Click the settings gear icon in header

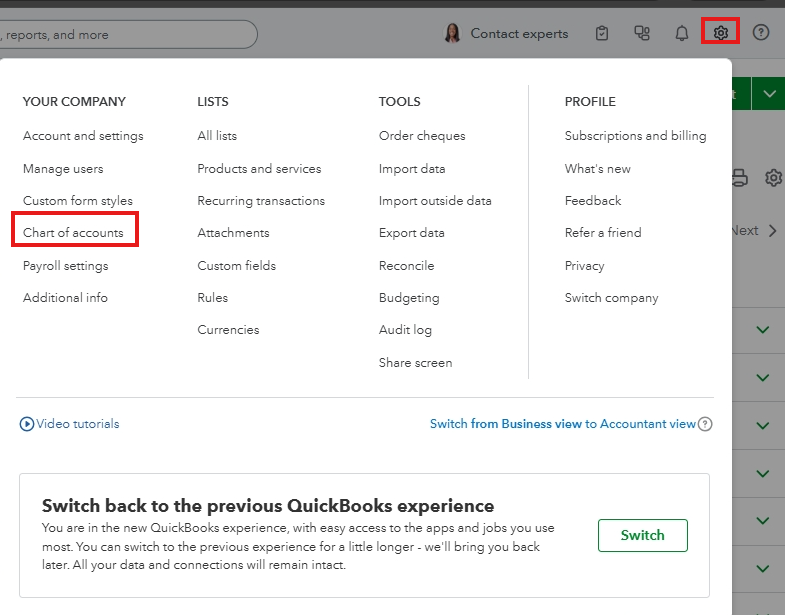point(720,33)
